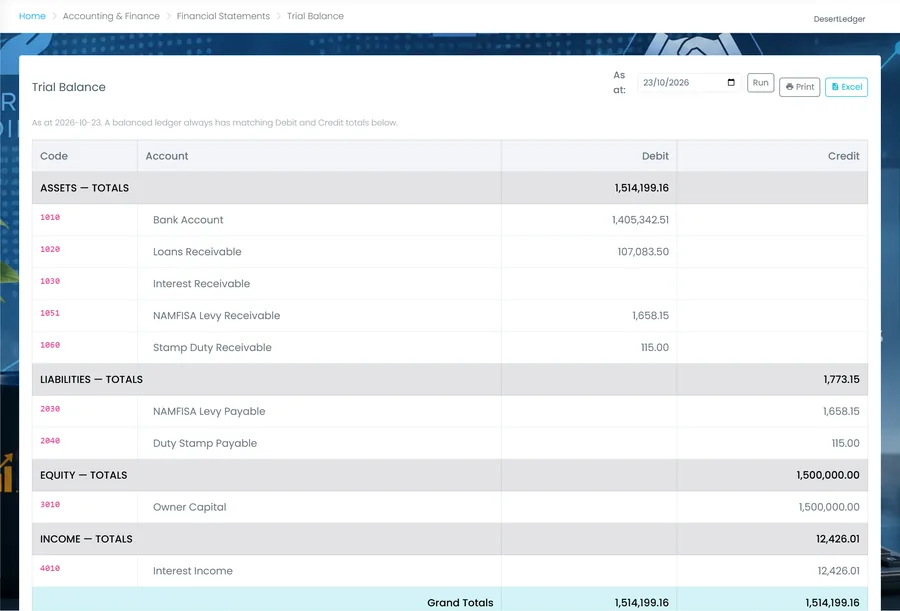Screen dimensions: 900x611
Task: Select account code 1051
Action: pos(50,313)
